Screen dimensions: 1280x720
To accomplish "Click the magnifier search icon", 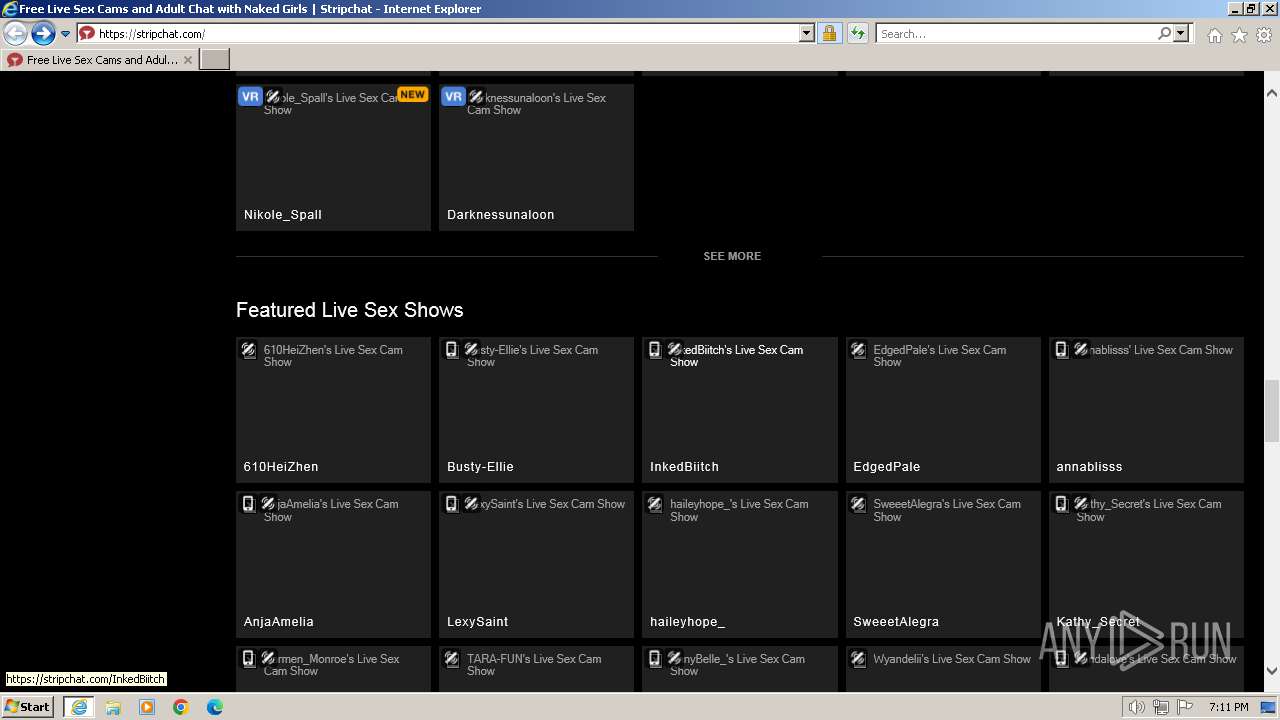I will (1164, 34).
